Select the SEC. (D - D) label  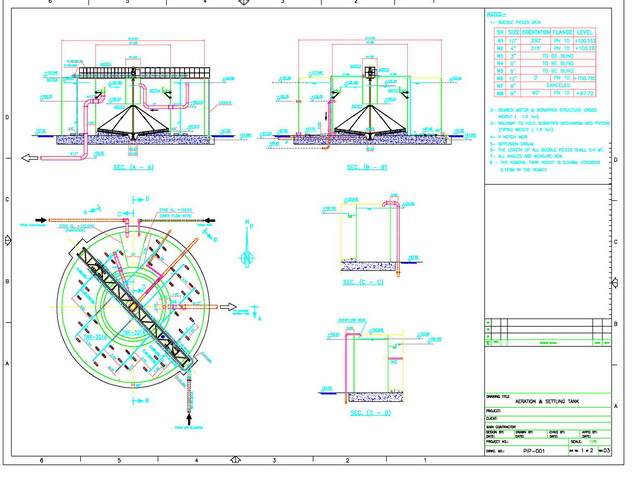[x=368, y=412]
